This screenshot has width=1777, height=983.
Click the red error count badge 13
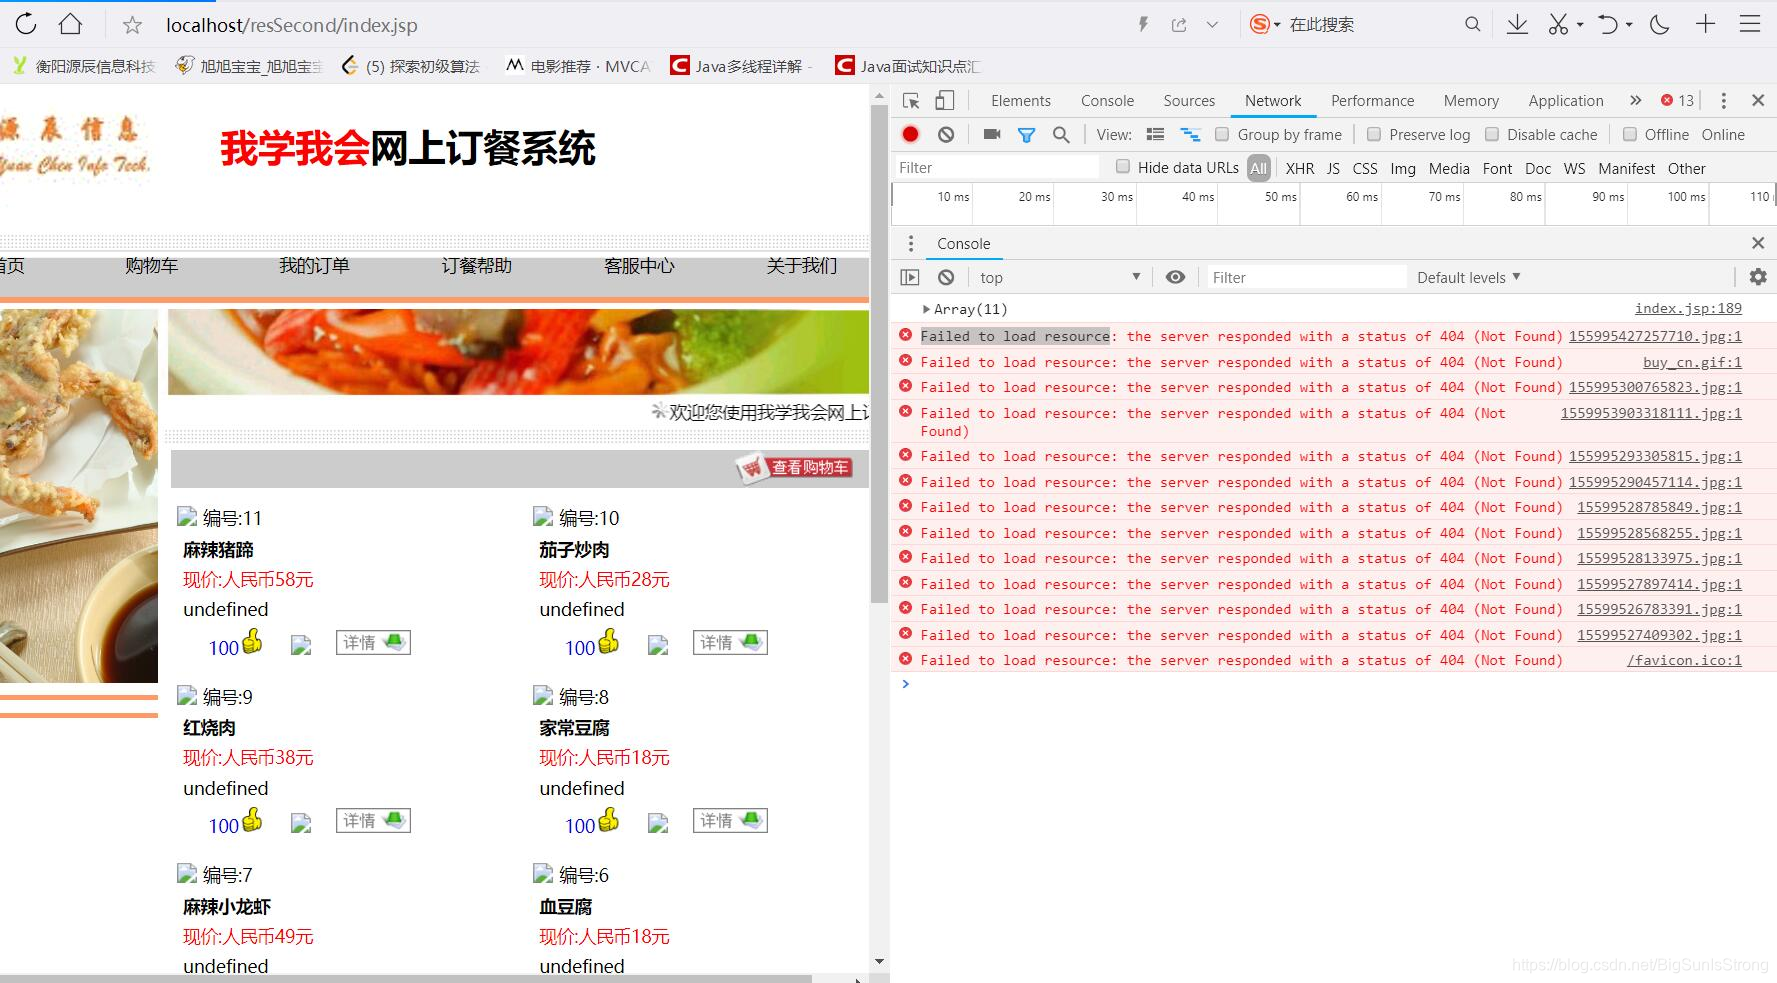click(x=1677, y=100)
